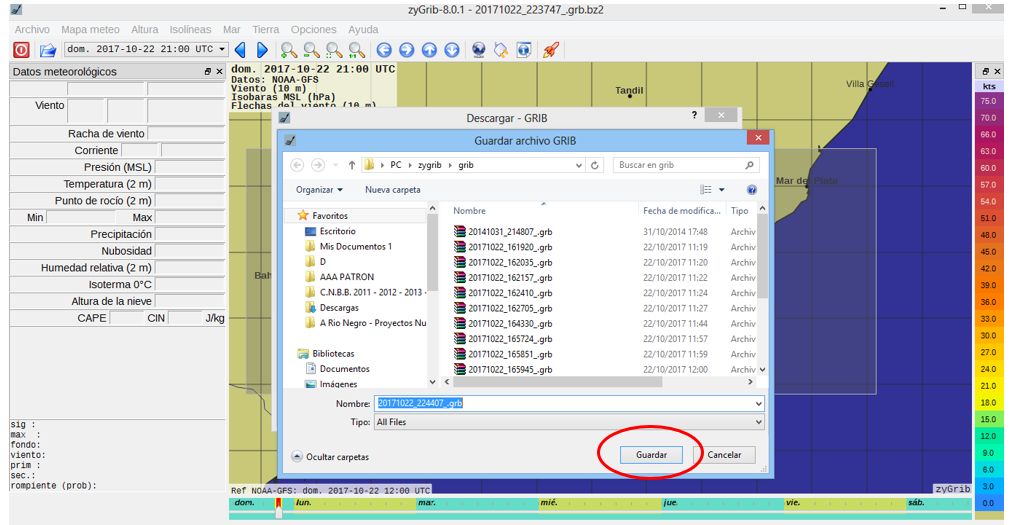Open the forecast date dropdown in toolbar
This screenshot has width=1012, height=525.
(222, 49)
